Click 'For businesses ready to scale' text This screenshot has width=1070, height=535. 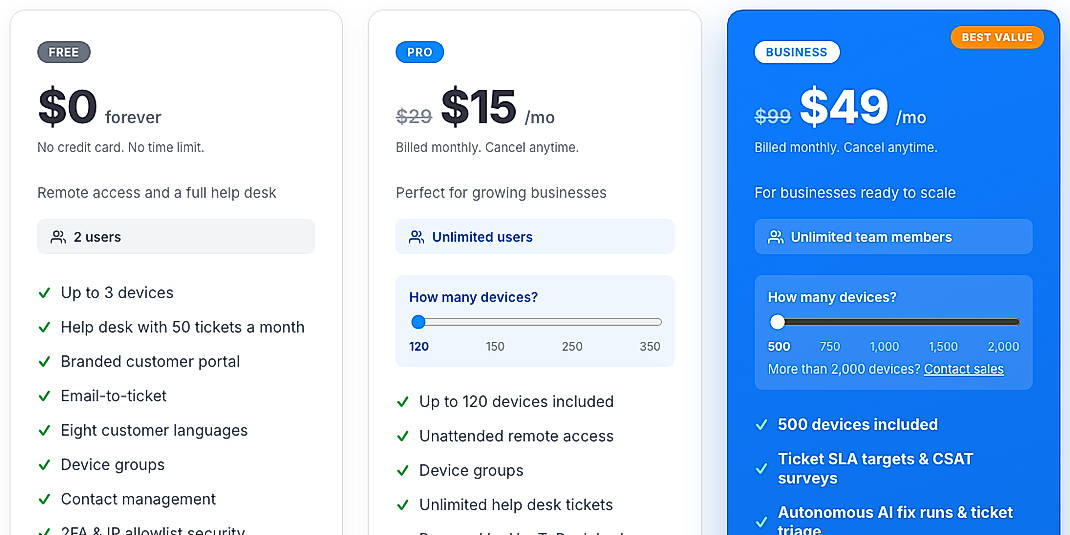854,193
